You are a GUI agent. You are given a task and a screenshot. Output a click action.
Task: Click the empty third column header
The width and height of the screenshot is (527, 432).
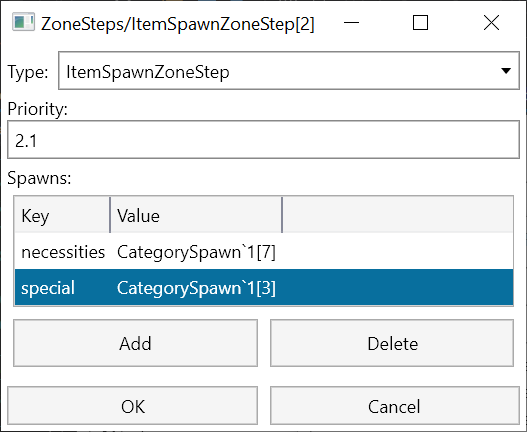pos(398,215)
